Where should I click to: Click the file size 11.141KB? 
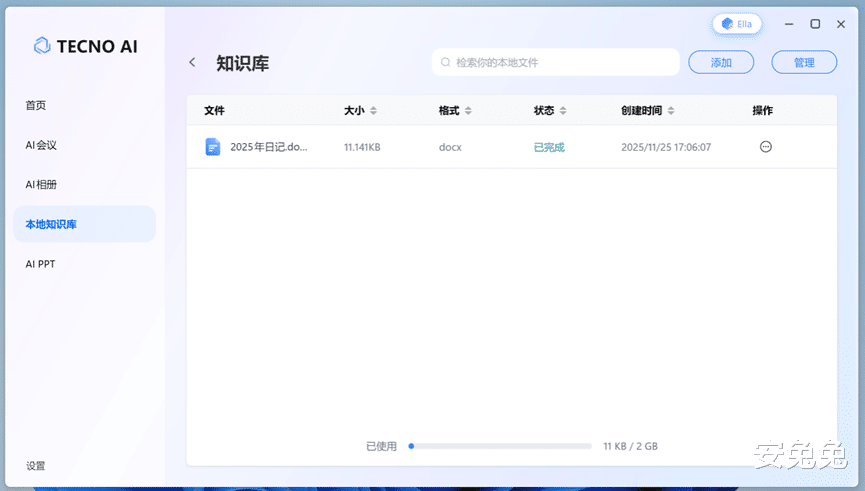click(362, 147)
